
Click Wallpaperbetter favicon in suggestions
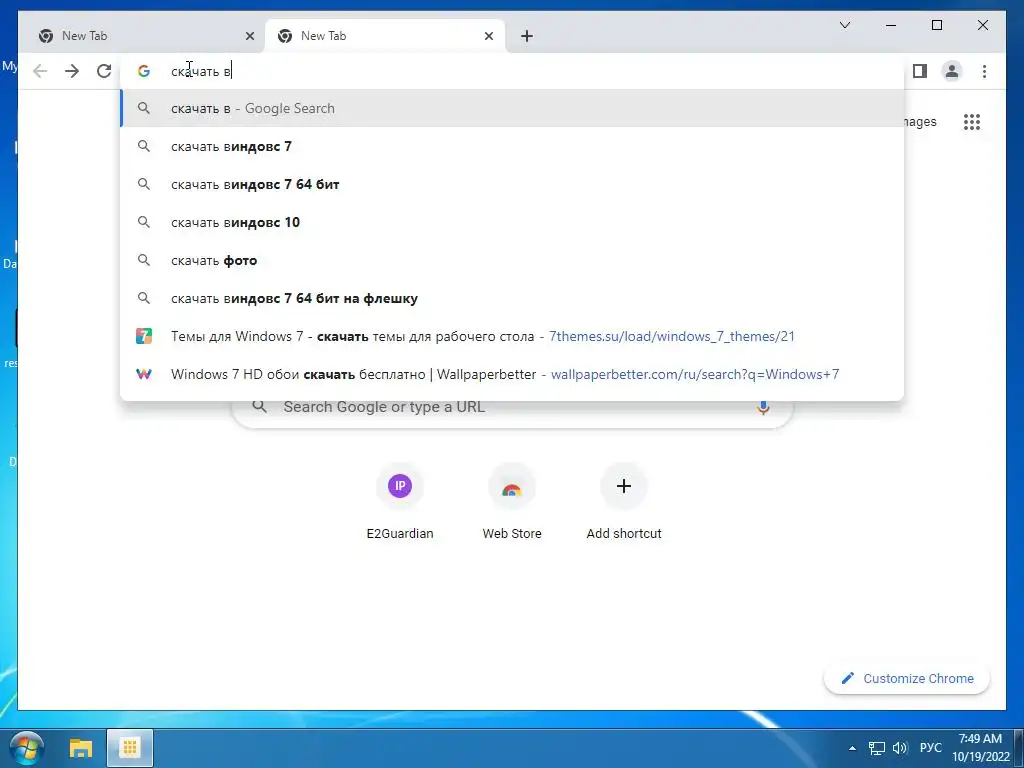pos(144,374)
